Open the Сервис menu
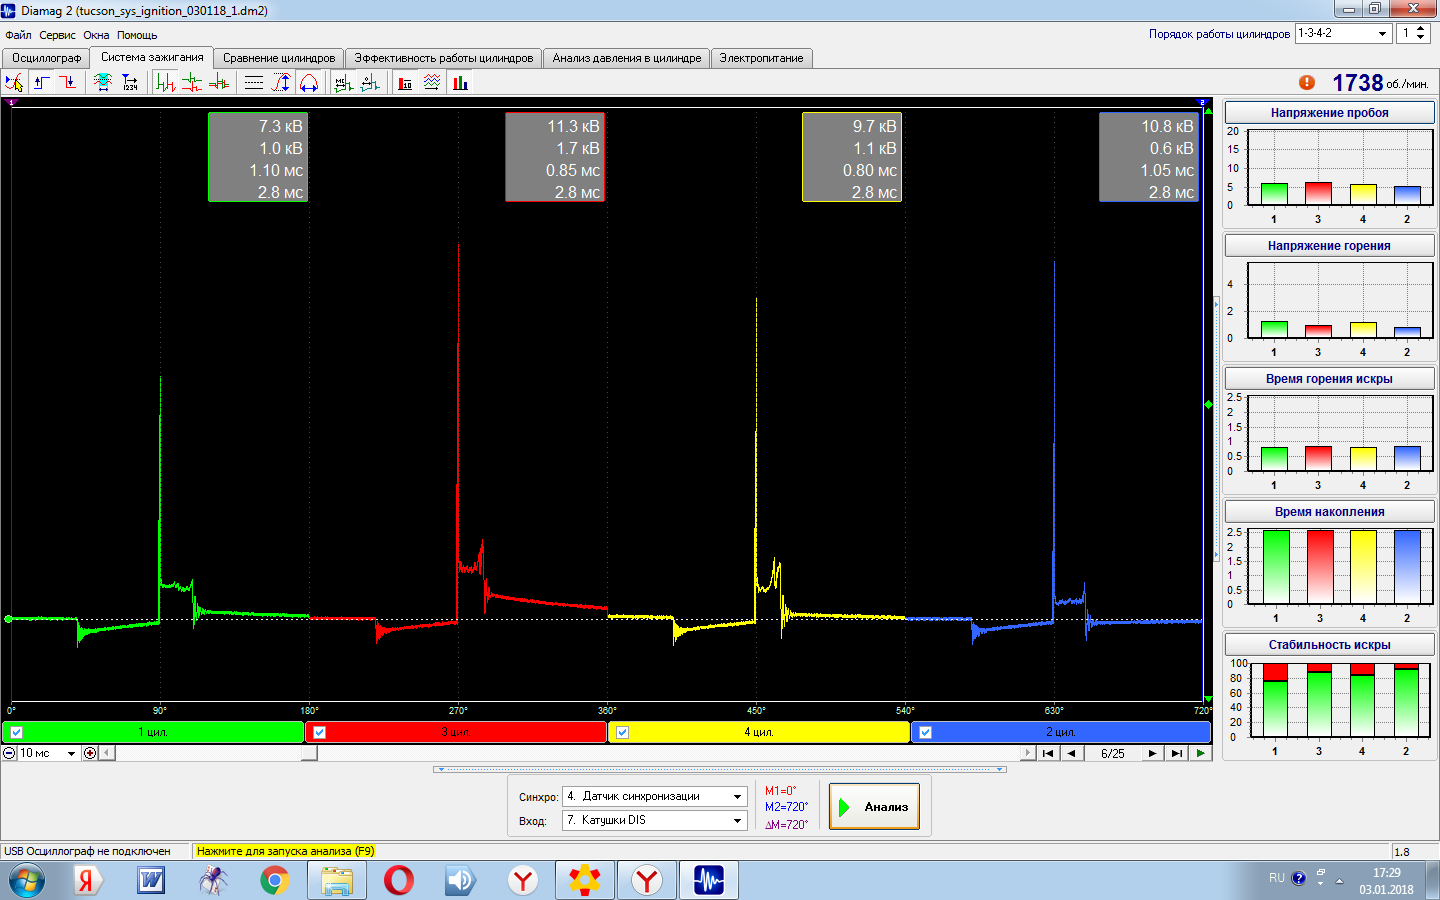Image resolution: width=1440 pixels, height=900 pixels. click(57, 35)
